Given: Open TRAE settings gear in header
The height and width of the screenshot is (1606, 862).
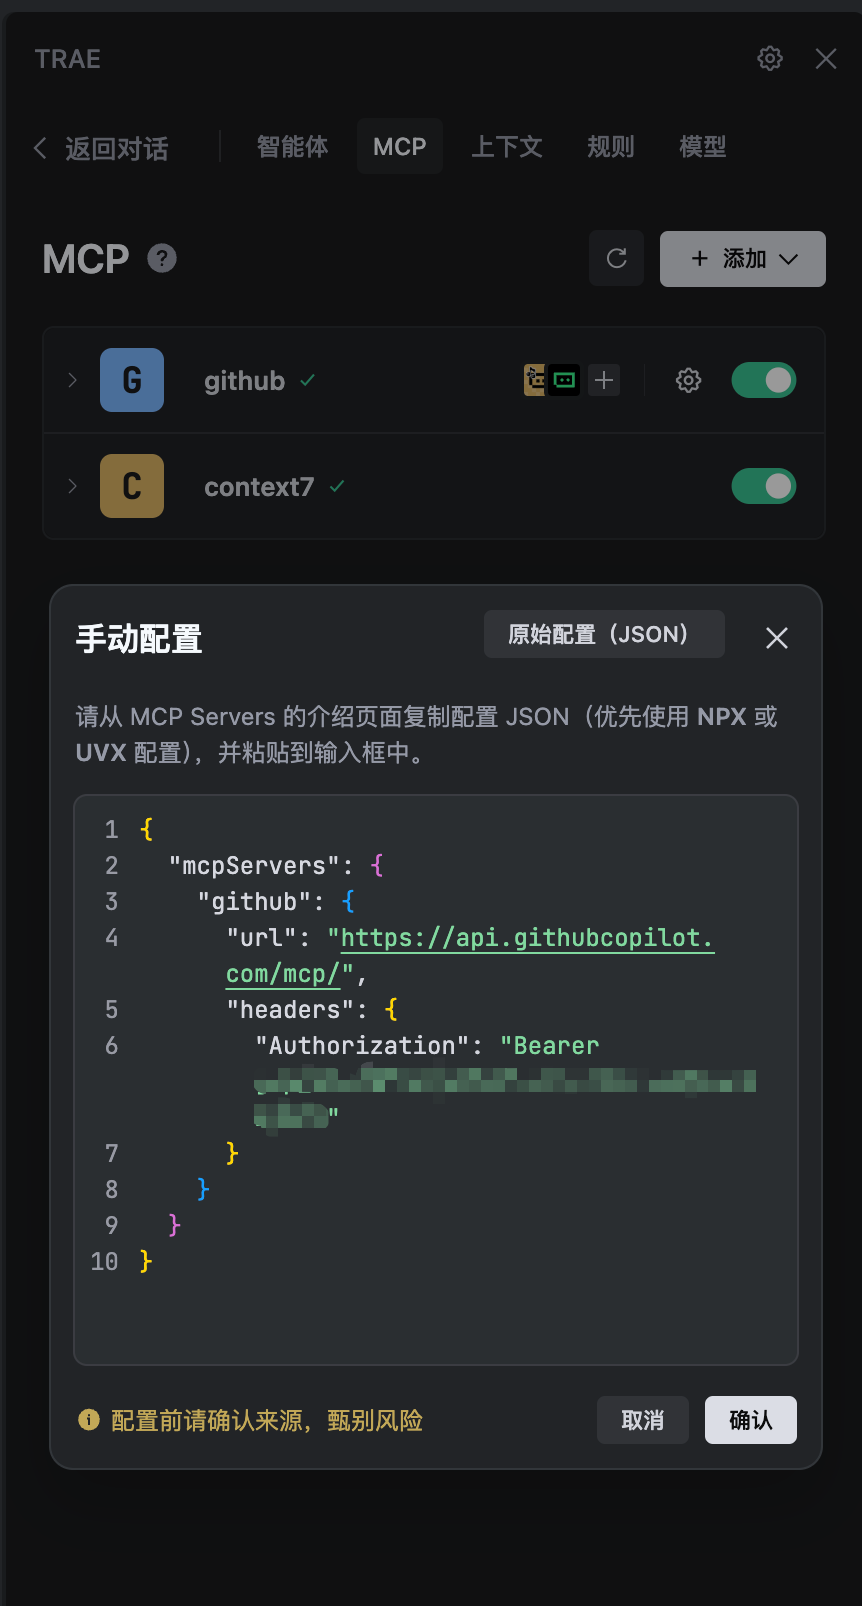Looking at the screenshot, I should pyautogui.click(x=769, y=59).
